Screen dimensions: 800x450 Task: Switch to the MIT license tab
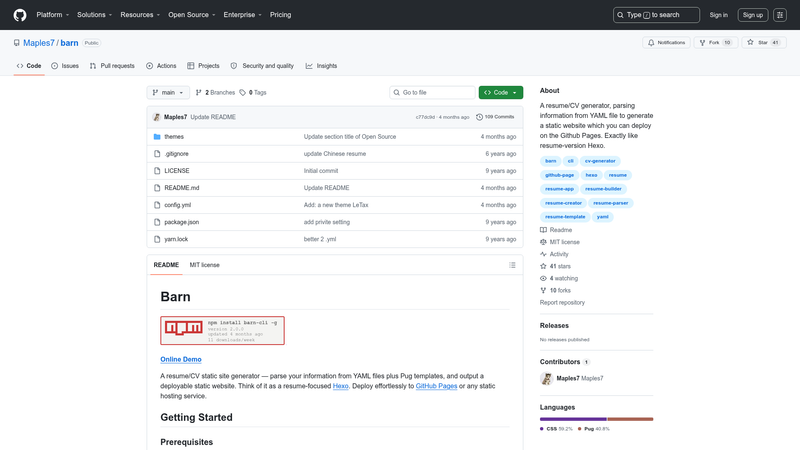click(x=205, y=265)
